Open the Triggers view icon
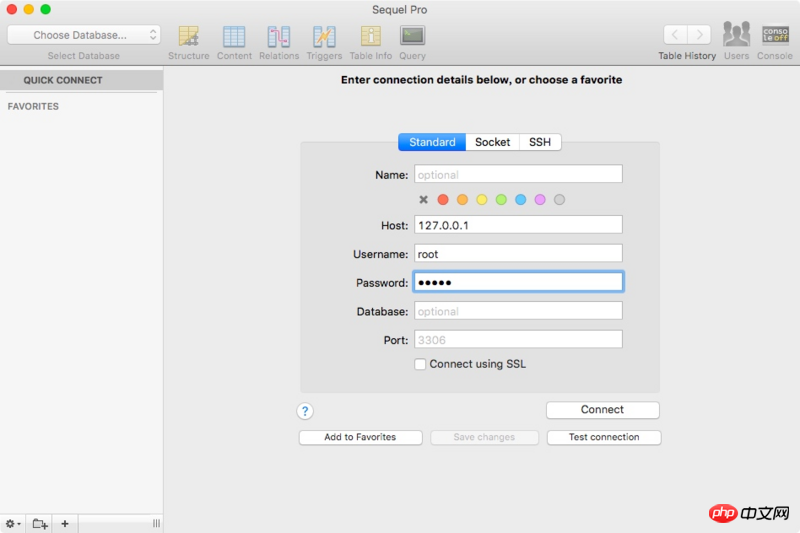The width and height of the screenshot is (800, 533). coord(324,37)
